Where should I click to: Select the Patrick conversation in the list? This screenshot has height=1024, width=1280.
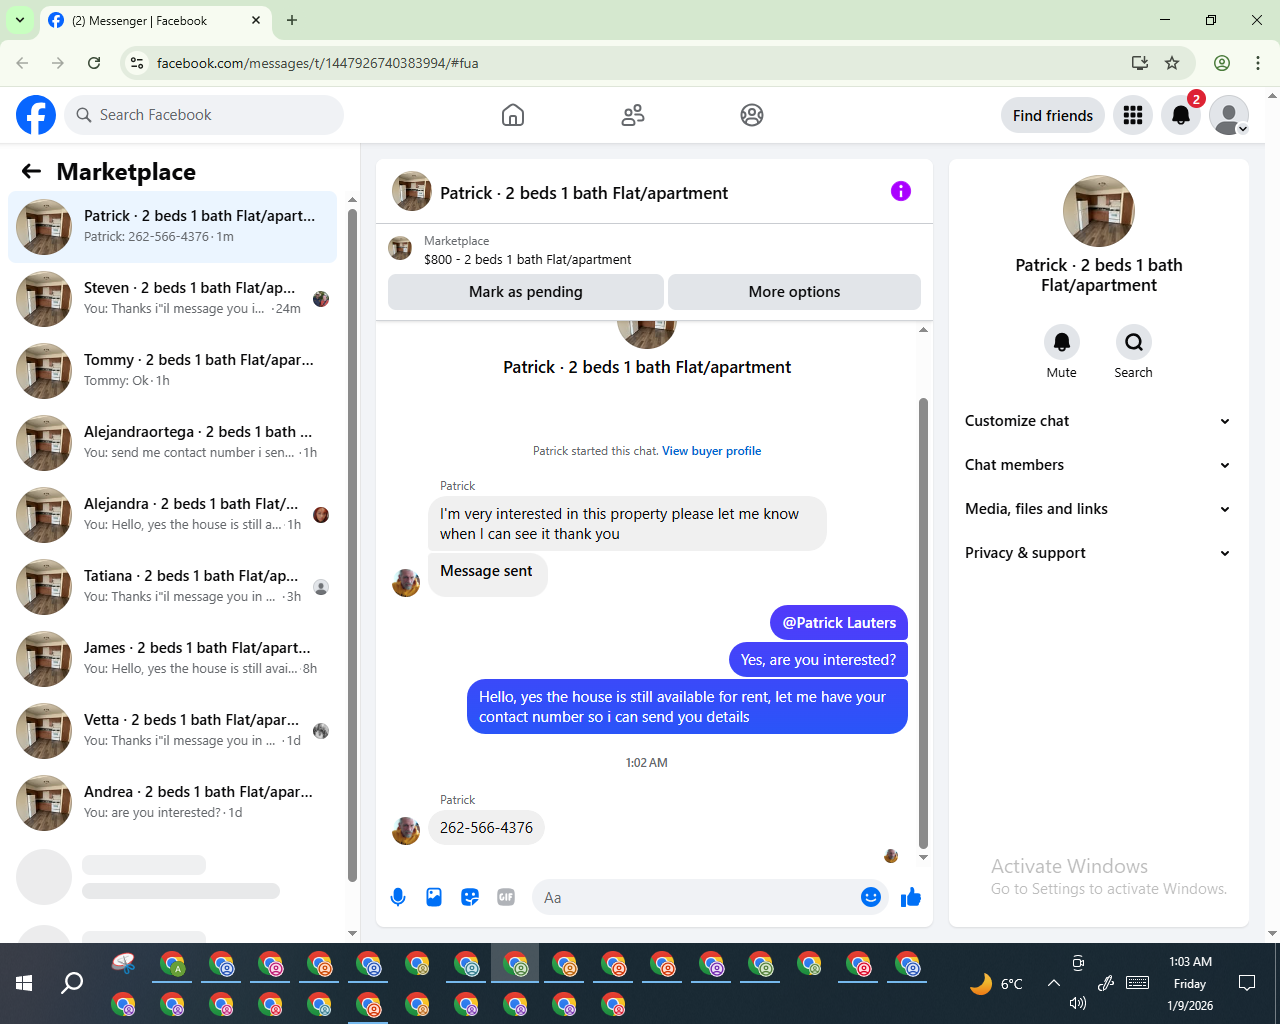click(173, 227)
